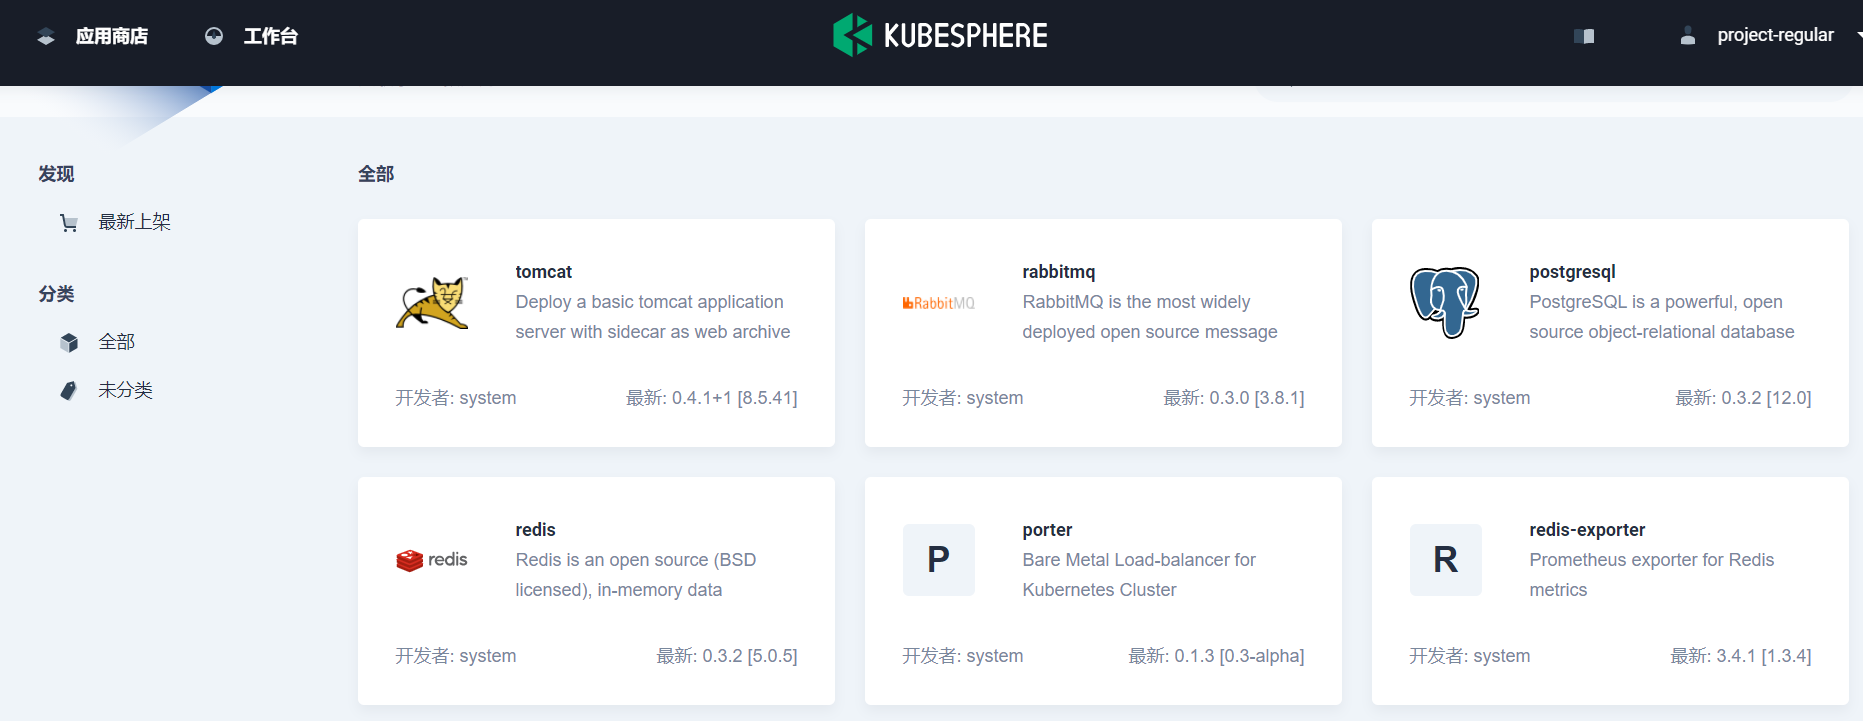The width and height of the screenshot is (1863, 721).
Task: Click tomcat version 0.4.1+1 [8.5.41]
Action: (x=712, y=398)
